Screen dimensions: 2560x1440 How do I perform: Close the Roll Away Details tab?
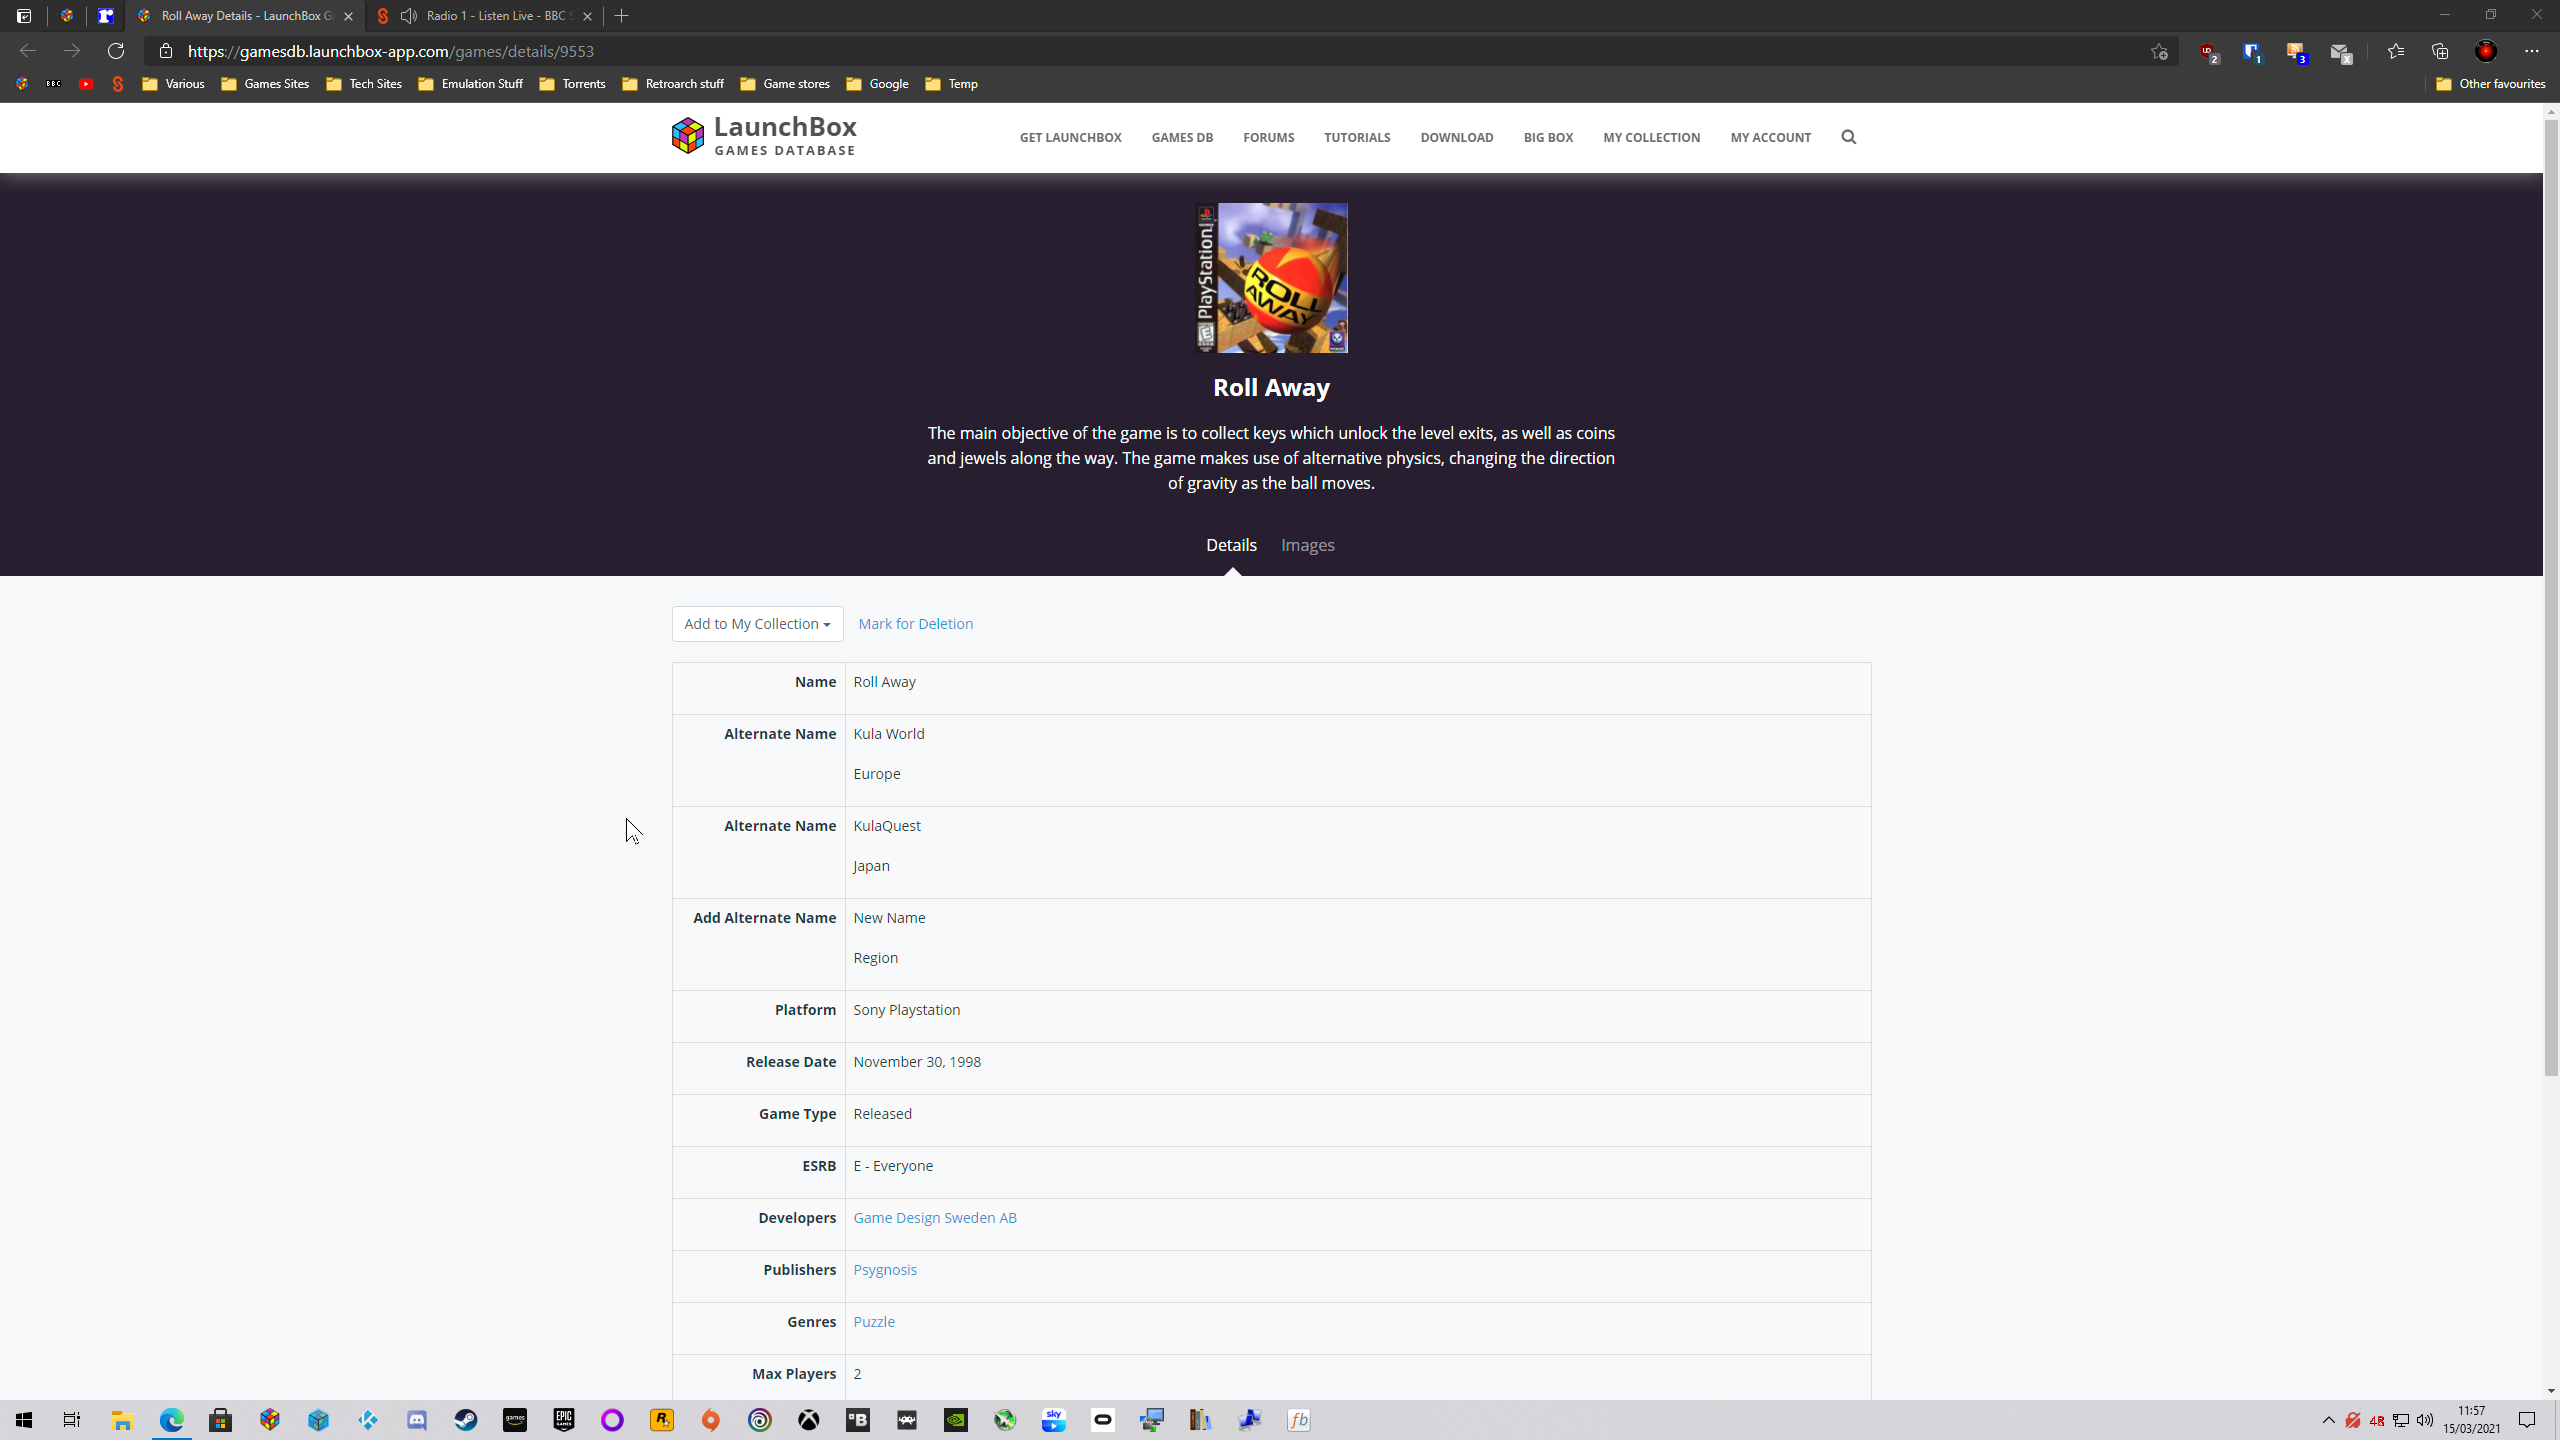348,16
